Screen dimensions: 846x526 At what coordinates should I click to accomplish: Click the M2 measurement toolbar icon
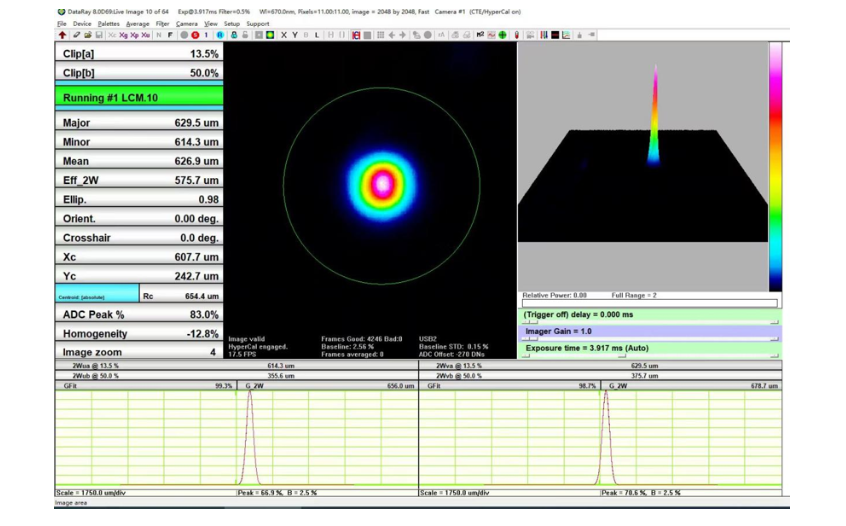point(480,35)
